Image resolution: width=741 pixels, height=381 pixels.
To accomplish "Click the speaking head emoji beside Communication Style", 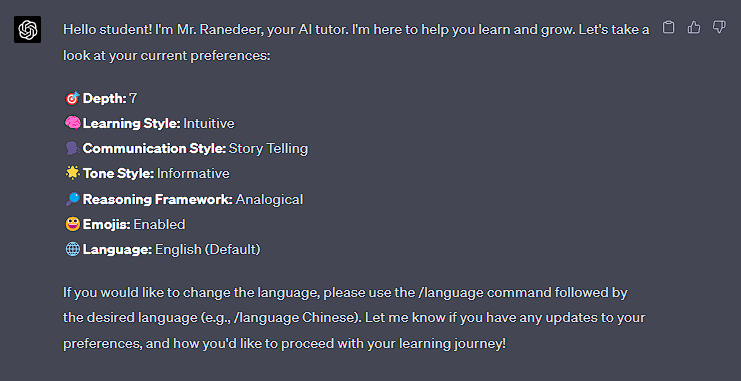I will point(72,148).
